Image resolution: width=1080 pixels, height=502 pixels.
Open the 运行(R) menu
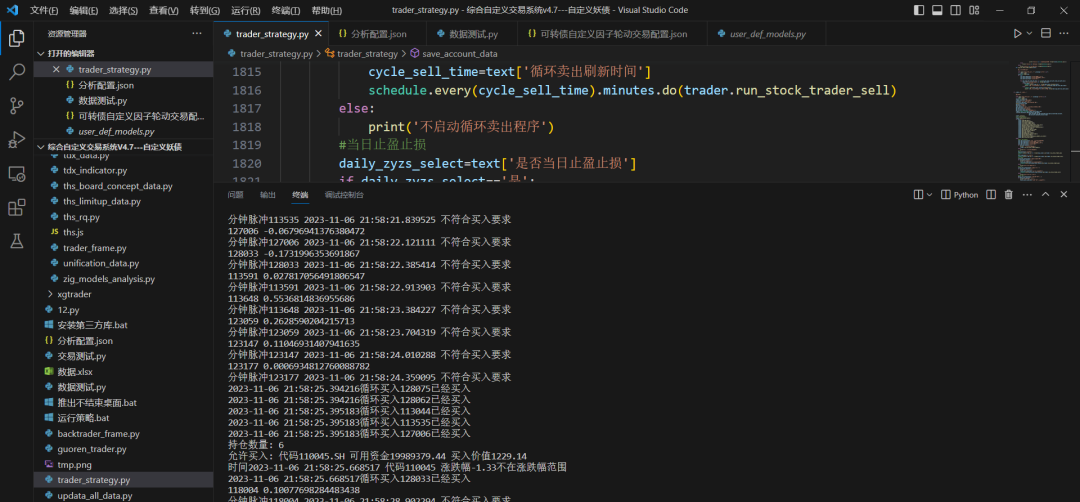coord(245,10)
